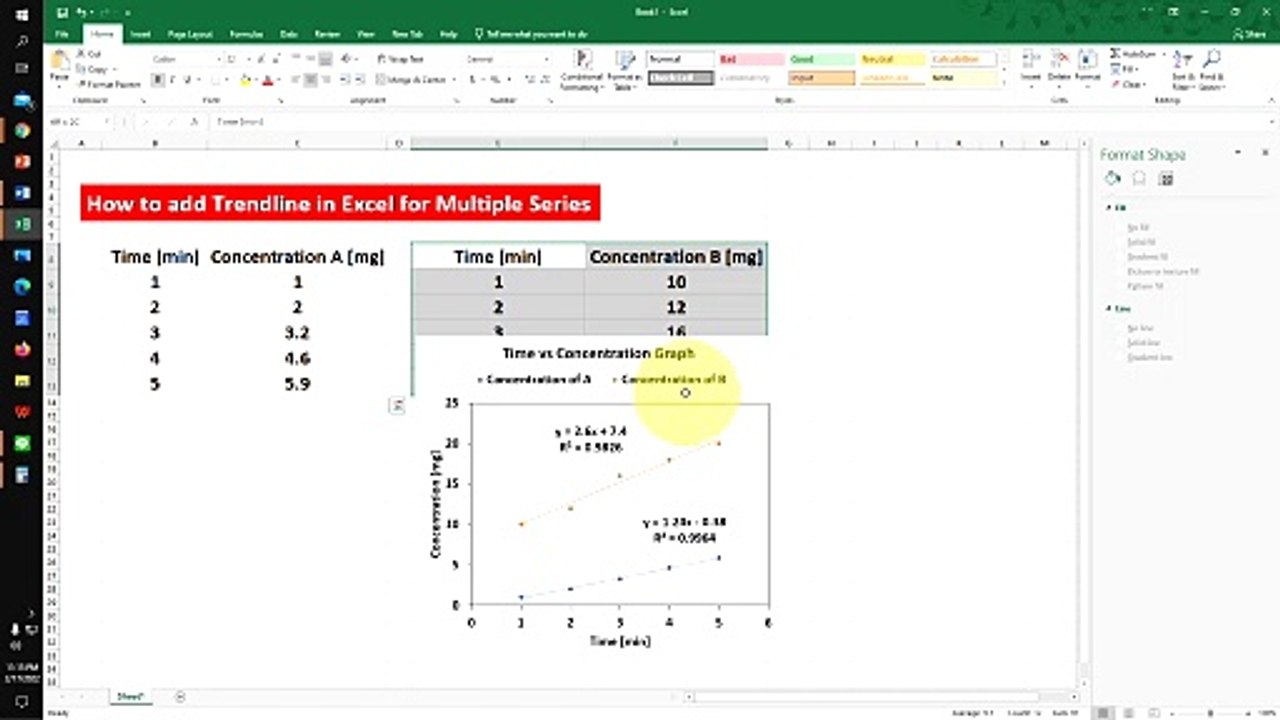Click the Undo arrow icon

tap(83, 13)
